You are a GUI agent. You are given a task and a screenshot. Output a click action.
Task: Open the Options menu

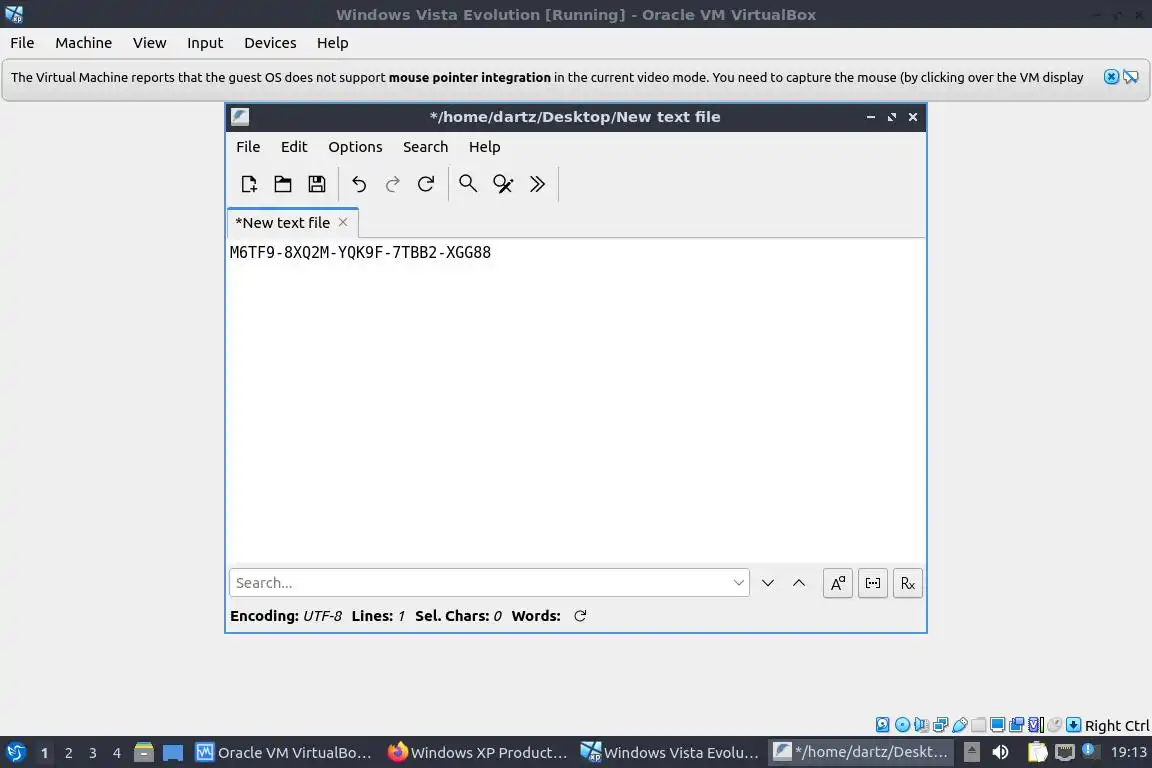click(x=356, y=147)
